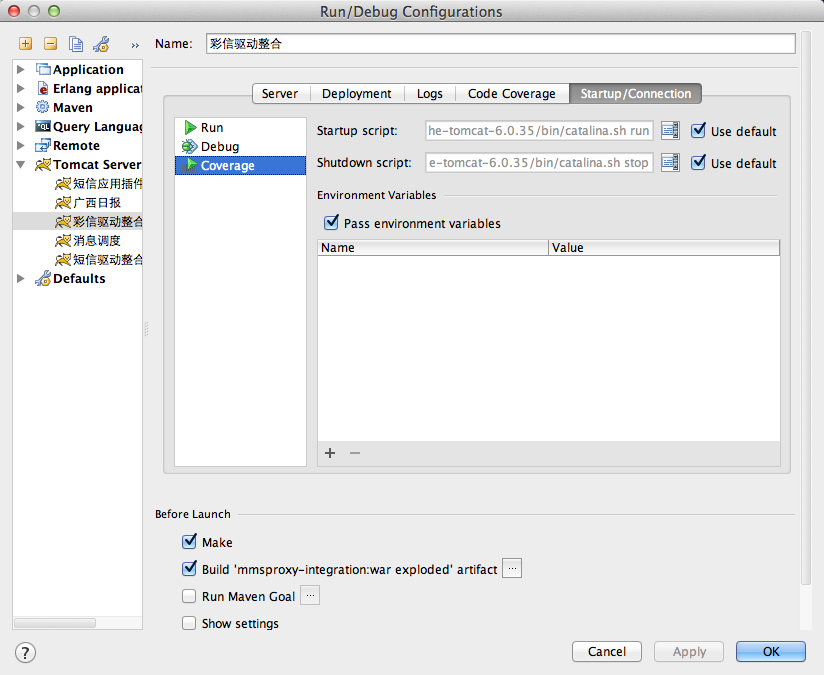This screenshot has width=824, height=675.
Task: Select the 消息调度 configuration
Action: coord(97,240)
